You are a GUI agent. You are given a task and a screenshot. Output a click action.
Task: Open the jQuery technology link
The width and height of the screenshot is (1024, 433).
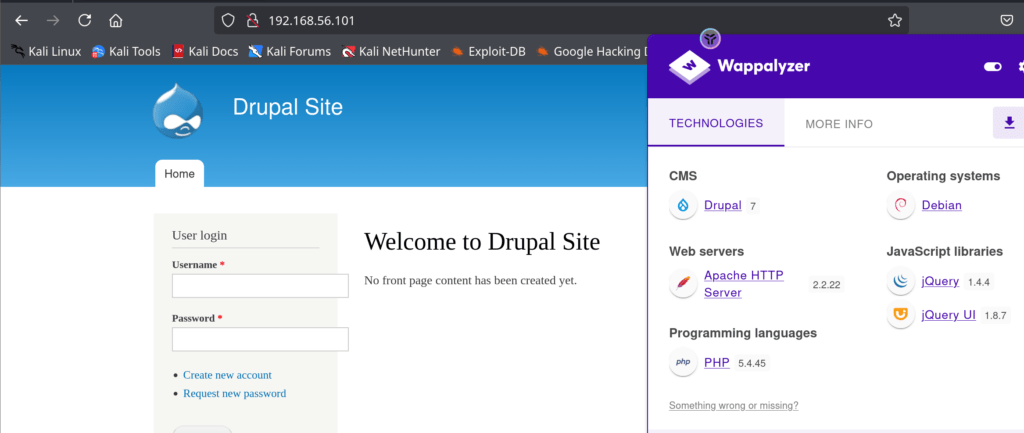tap(940, 281)
